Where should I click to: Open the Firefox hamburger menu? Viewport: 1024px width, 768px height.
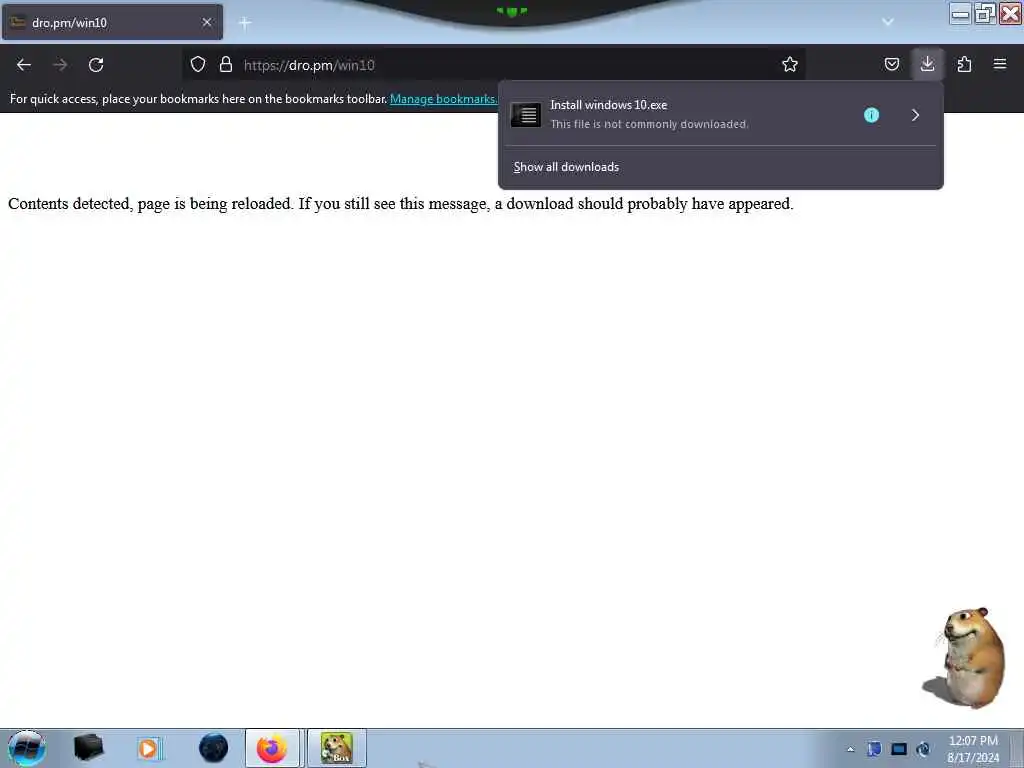(1000, 64)
